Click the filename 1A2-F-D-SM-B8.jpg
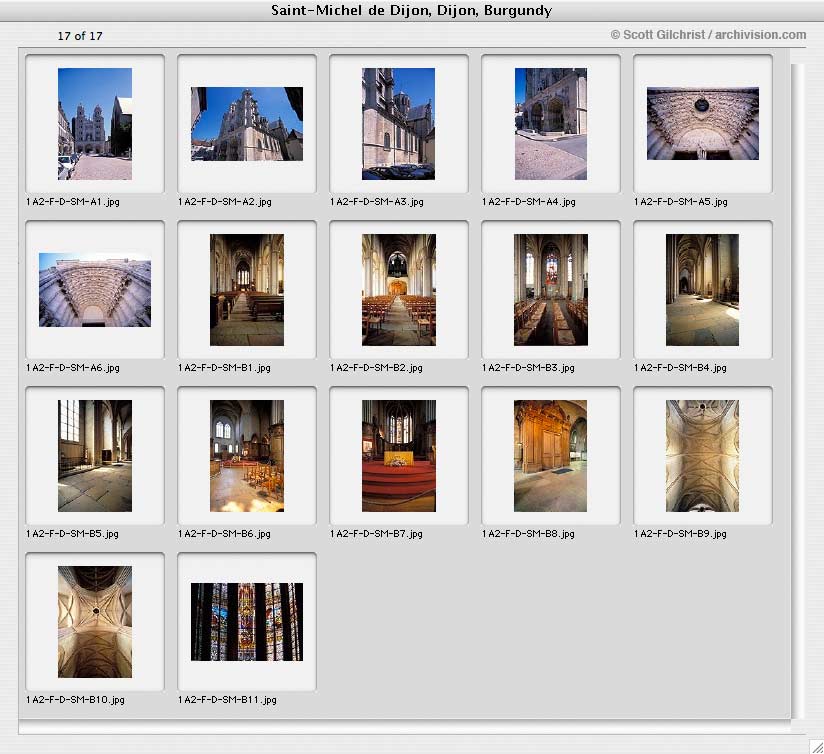Viewport: 824px width, 754px height. pyautogui.click(x=528, y=534)
